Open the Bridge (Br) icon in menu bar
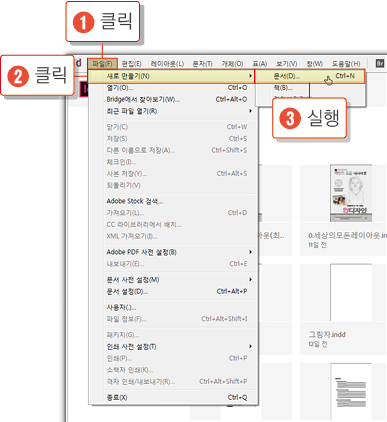The image size is (387, 422). click(380, 63)
